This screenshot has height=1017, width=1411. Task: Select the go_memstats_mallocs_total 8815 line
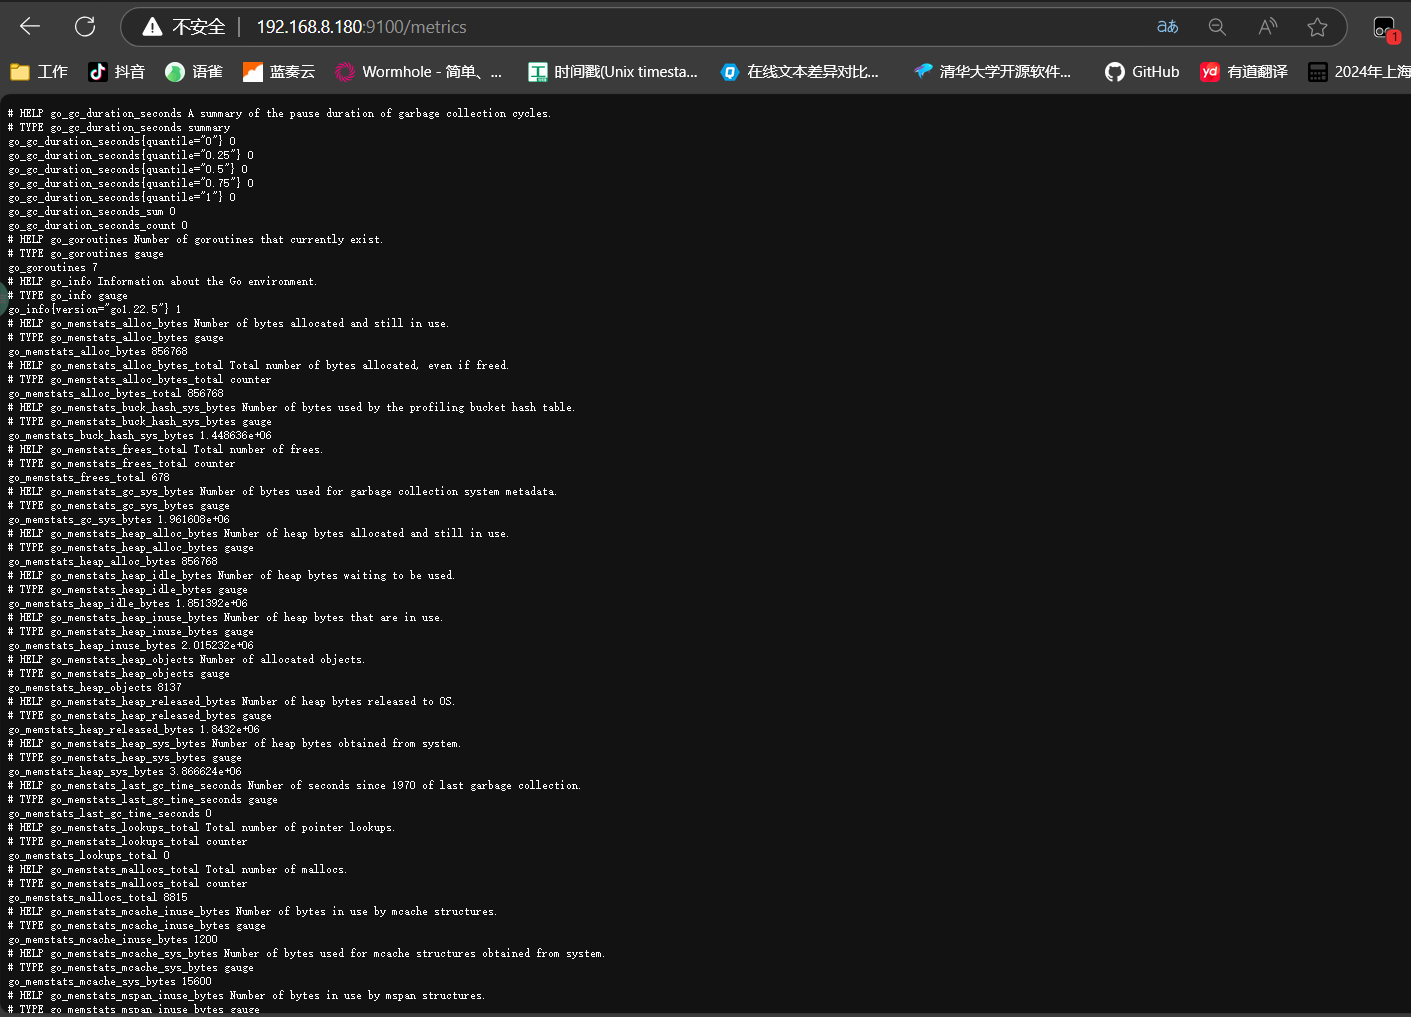[x=98, y=898]
